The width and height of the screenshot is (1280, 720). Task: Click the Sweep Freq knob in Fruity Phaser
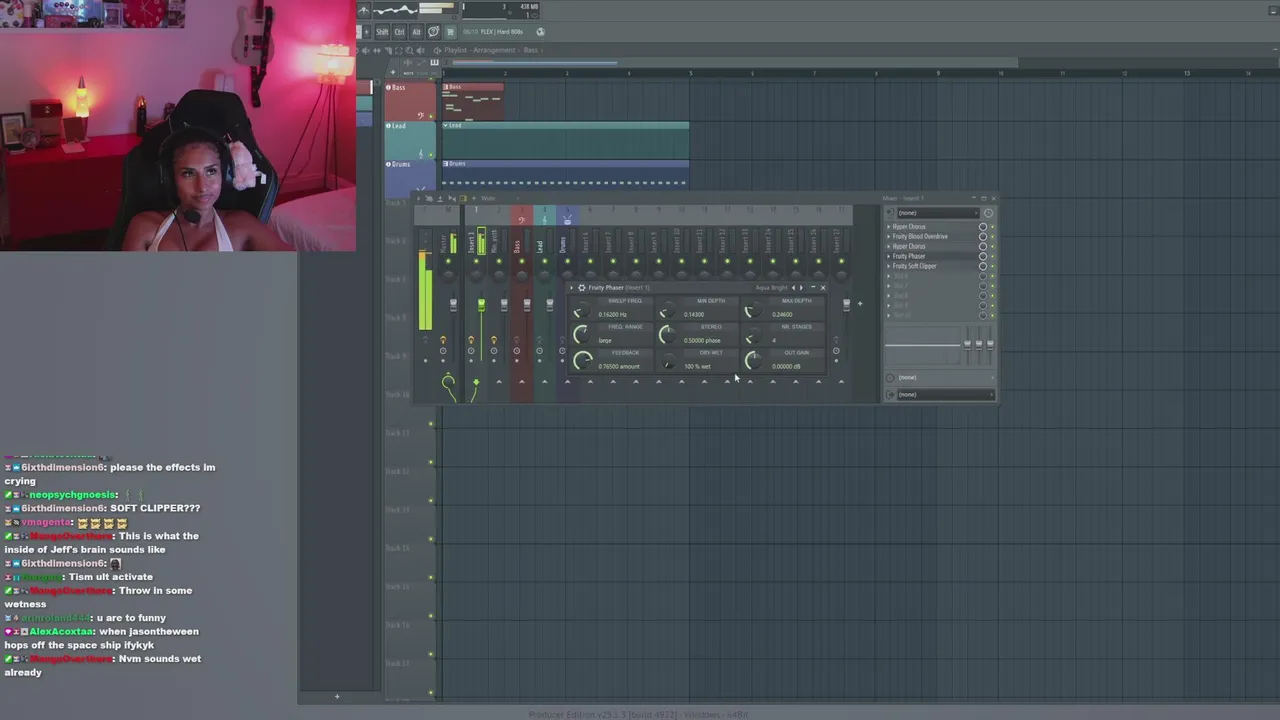pos(582,309)
